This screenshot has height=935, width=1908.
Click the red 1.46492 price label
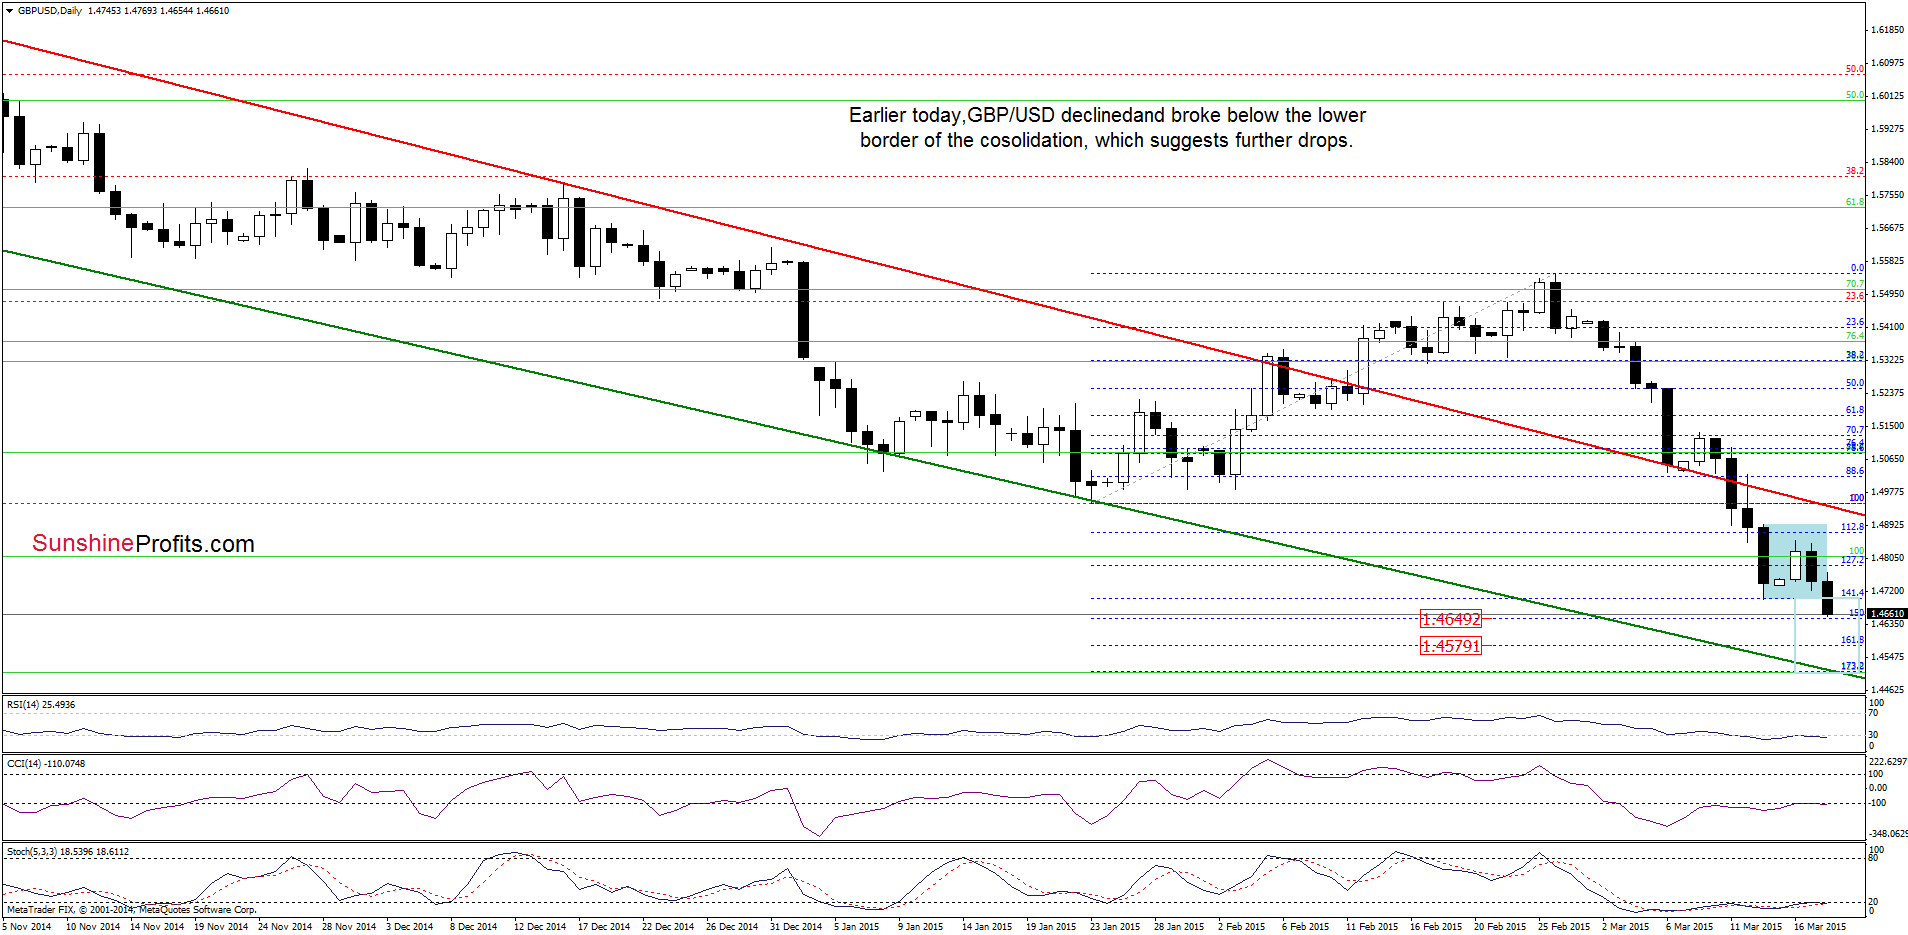[x=1450, y=619]
